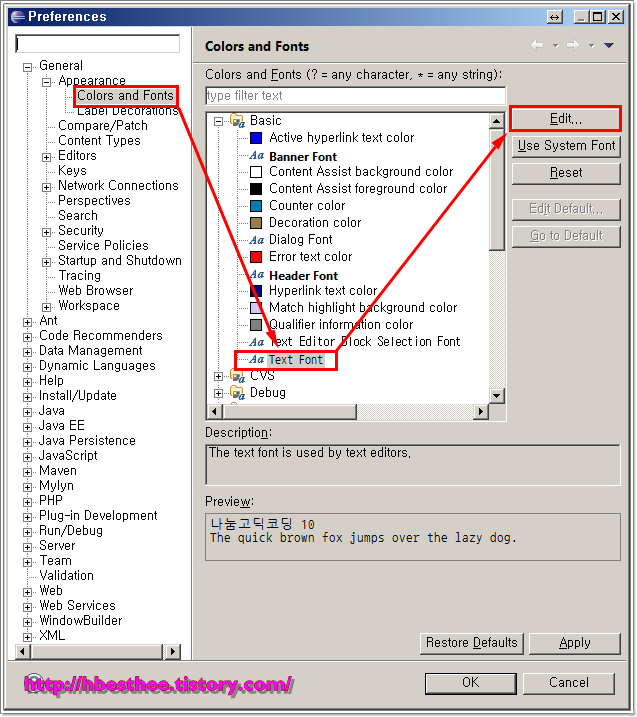Expand the Network Connections node
This screenshot has width=637, height=717.
point(46,187)
